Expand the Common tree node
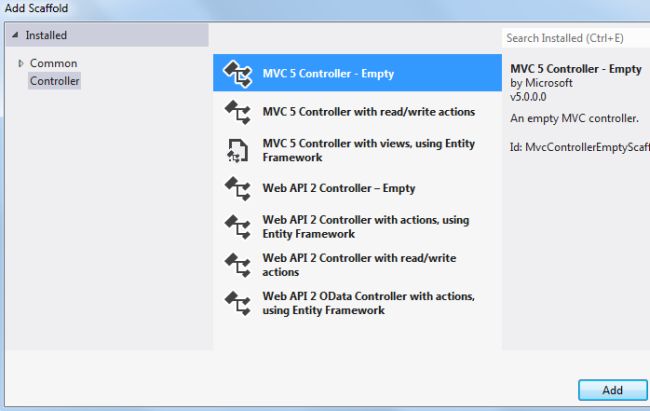The height and width of the screenshot is (411, 650). 20,64
